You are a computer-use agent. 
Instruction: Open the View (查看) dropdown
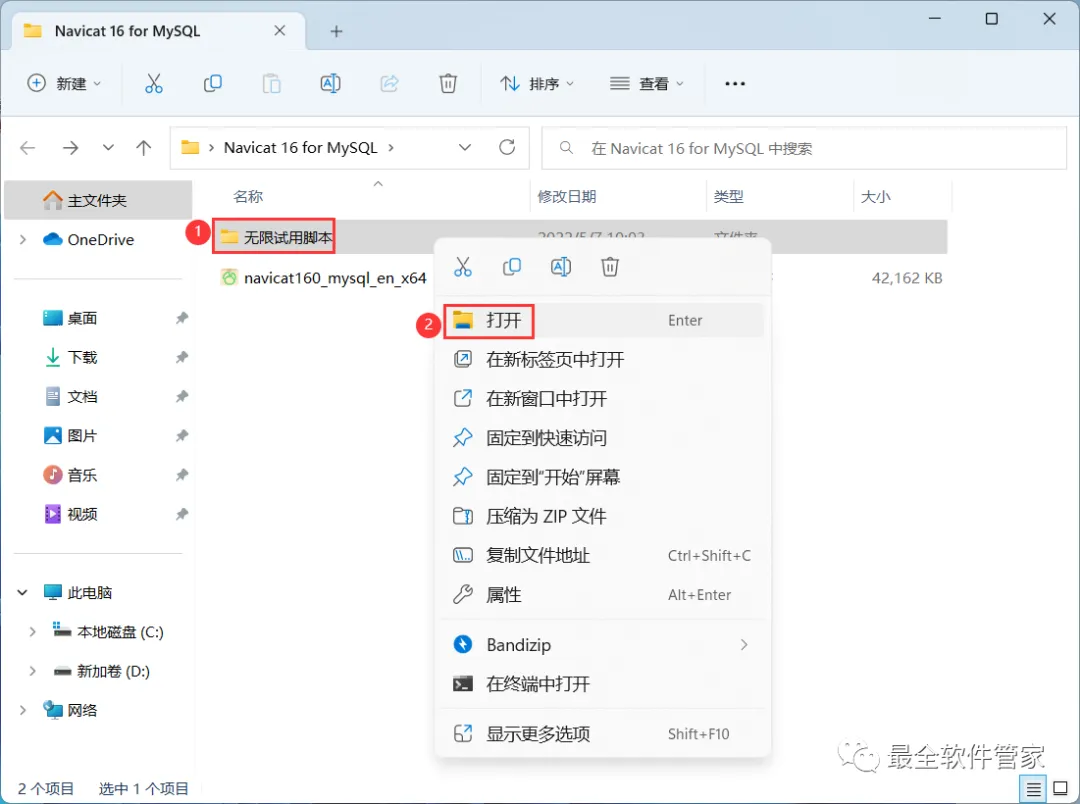click(x=646, y=83)
